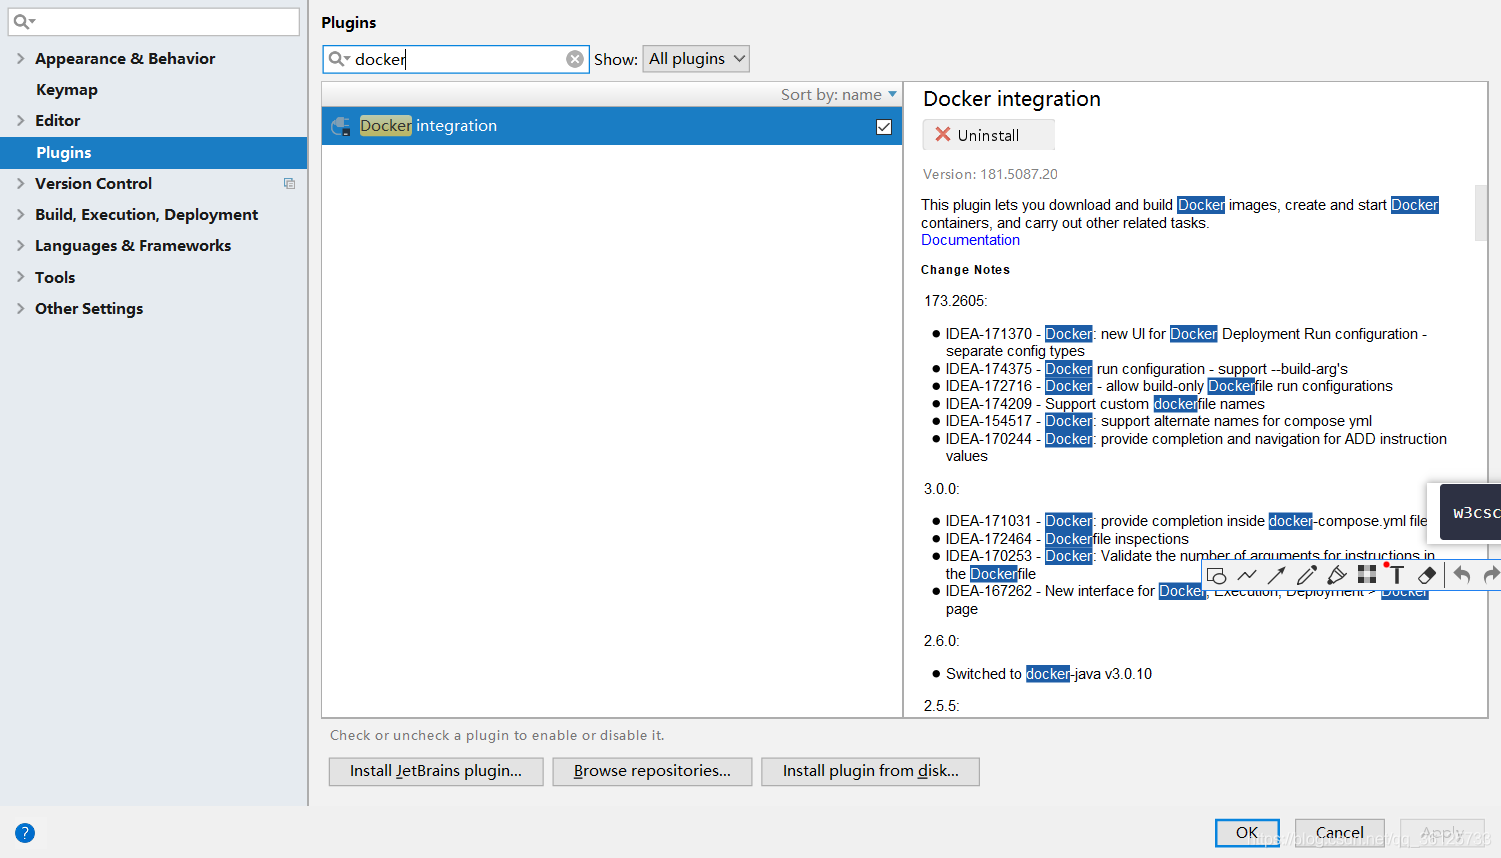Screen dimensions: 1501x858
Task: Open the plugin search history magnifier
Action: [340, 59]
